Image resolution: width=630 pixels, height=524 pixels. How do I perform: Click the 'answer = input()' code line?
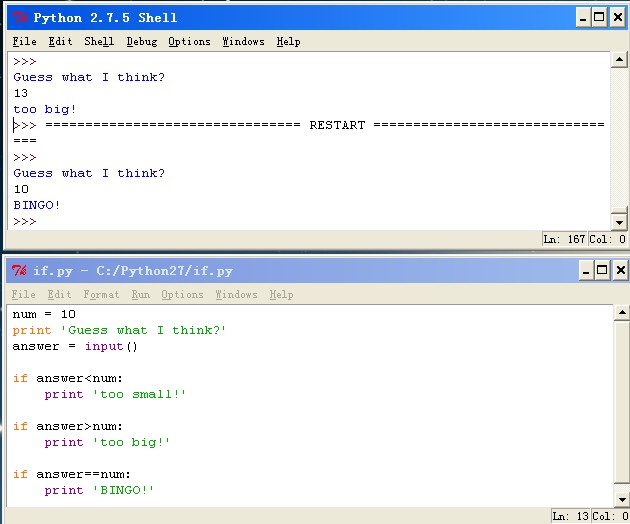75,346
